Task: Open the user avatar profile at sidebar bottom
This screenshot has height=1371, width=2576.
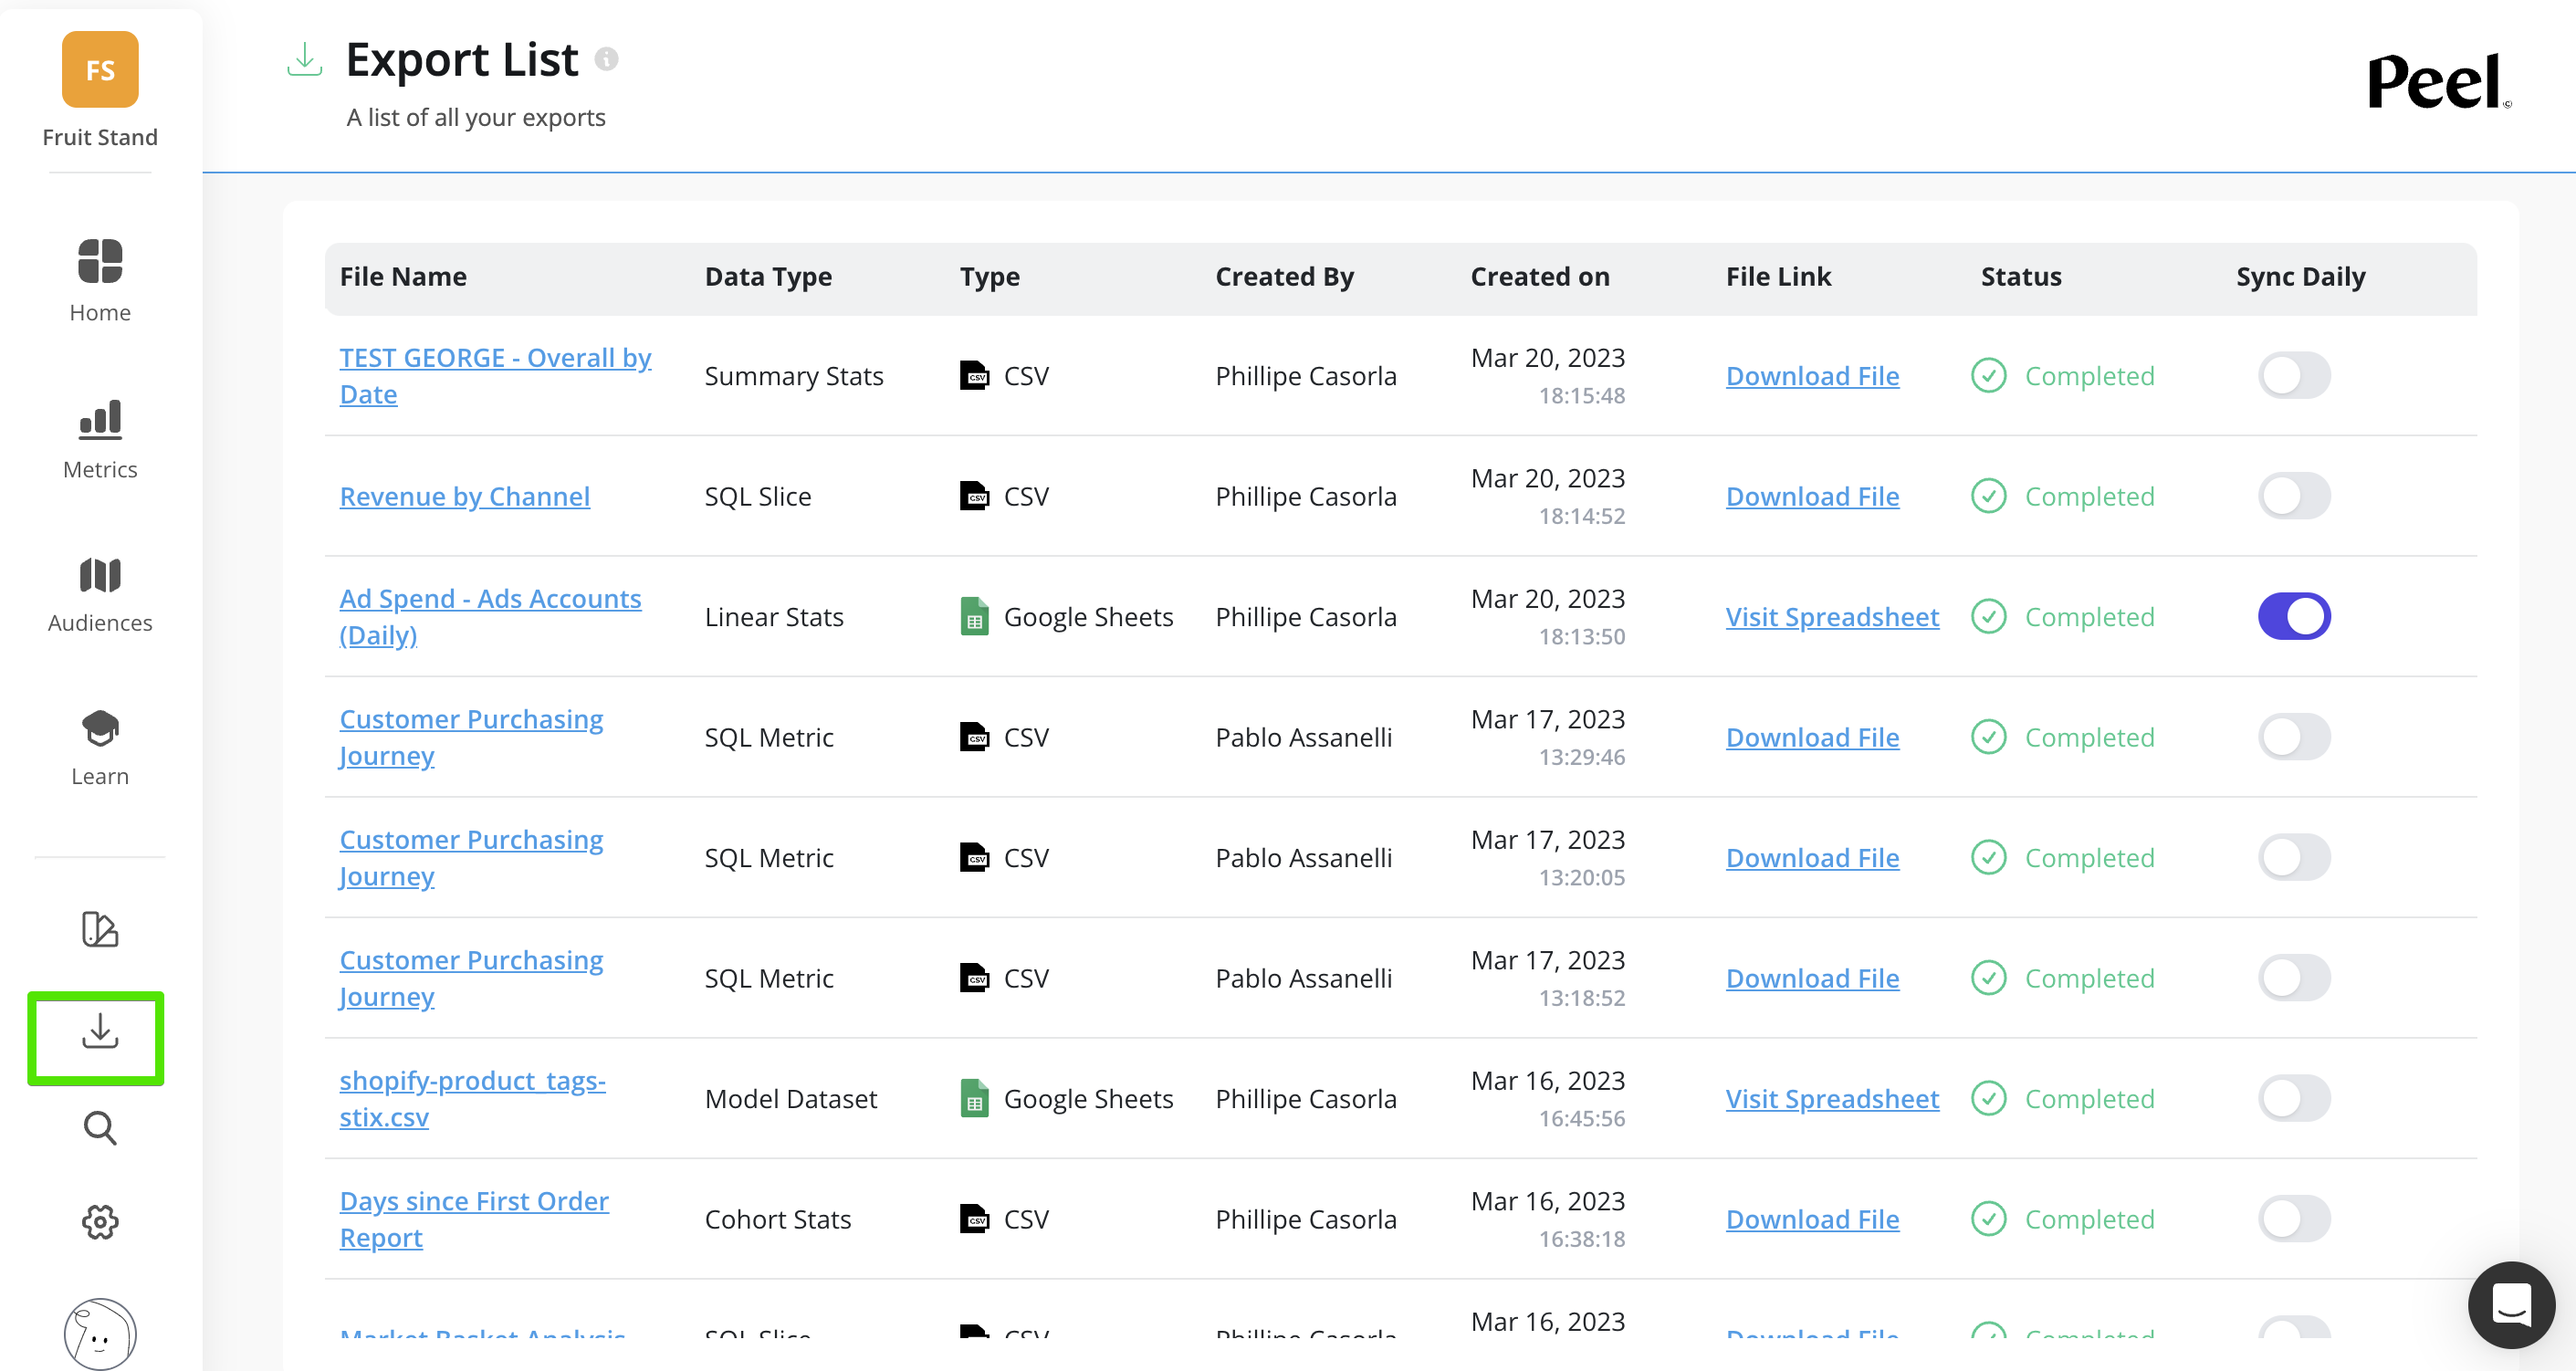Action: (x=100, y=1334)
